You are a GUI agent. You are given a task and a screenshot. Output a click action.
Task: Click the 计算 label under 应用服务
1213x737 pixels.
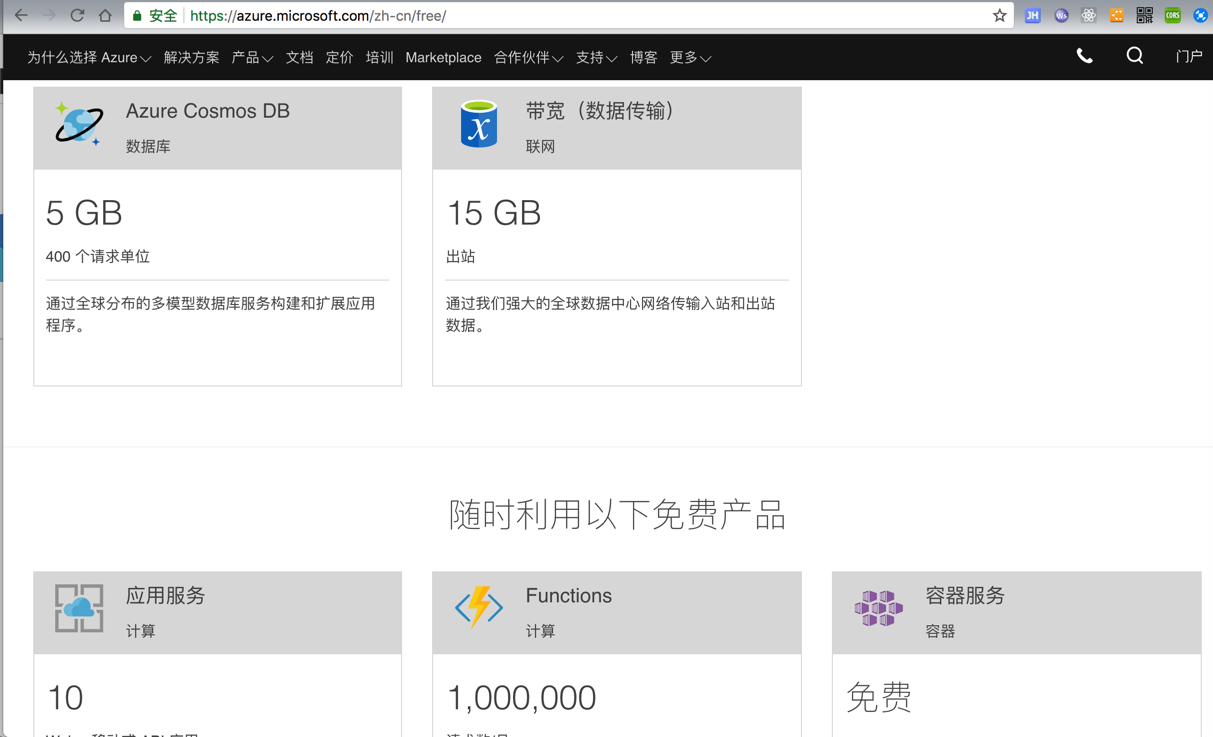tap(140, 631)
